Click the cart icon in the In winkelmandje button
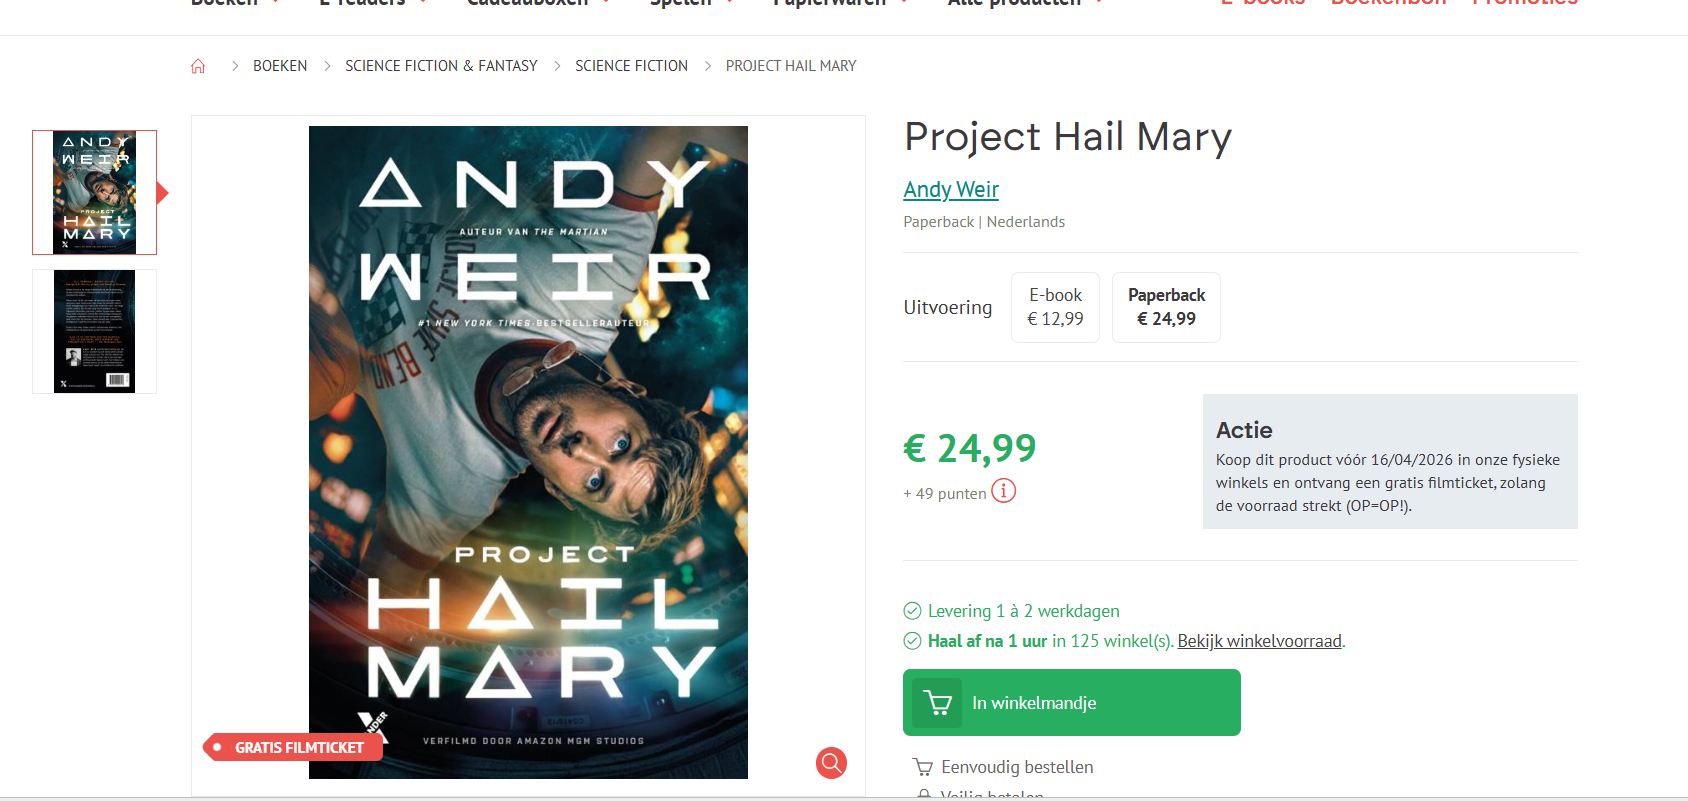The width and height of the screenshot is (1688, 801). [937, 702]
